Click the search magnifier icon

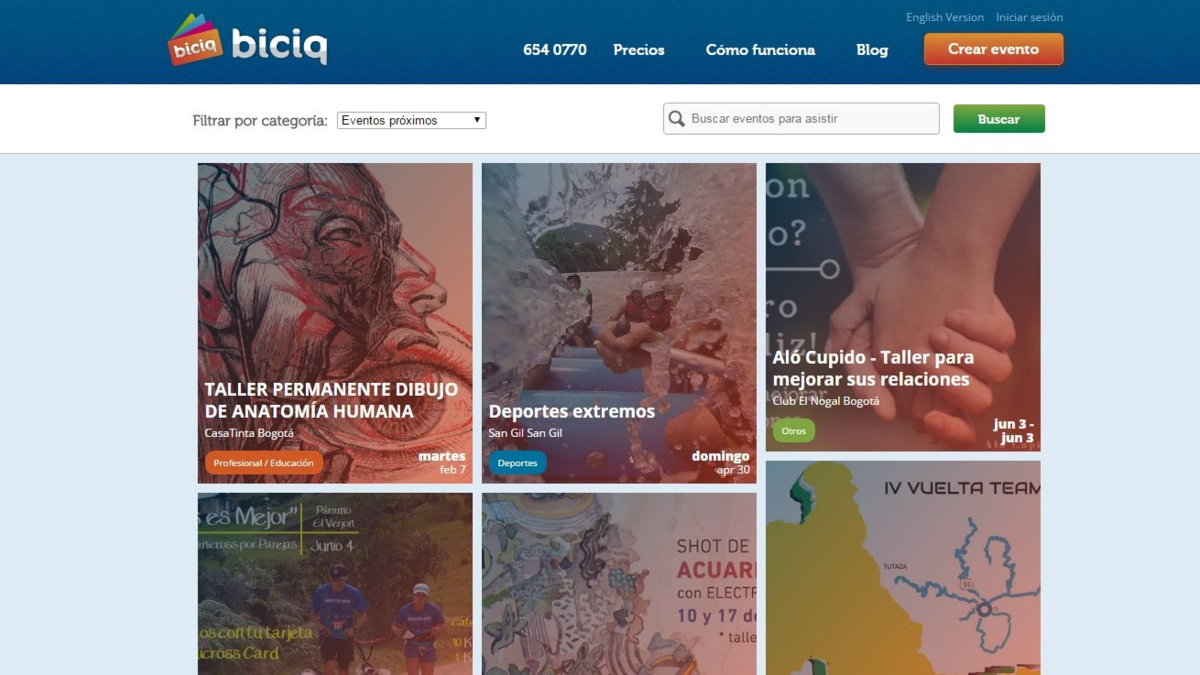(677, 119)
